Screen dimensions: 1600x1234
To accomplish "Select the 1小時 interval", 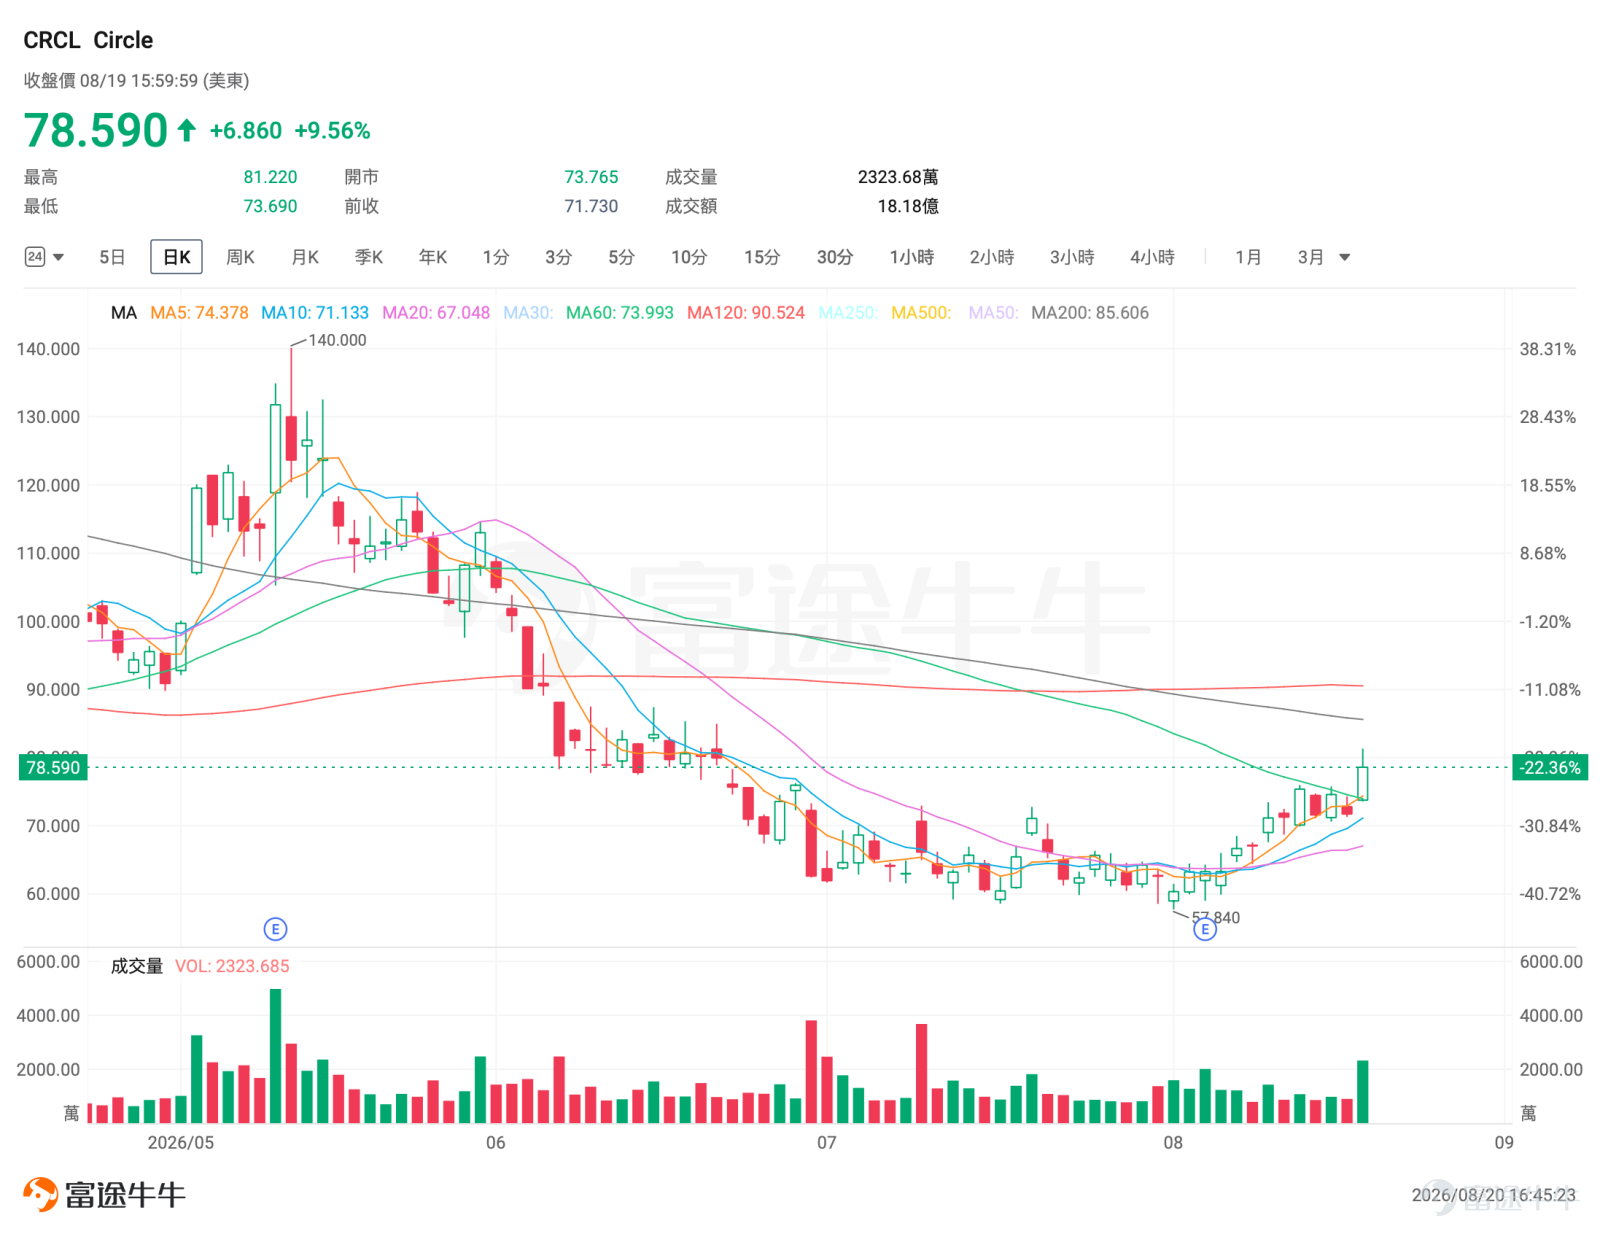I will pos(912,257).
